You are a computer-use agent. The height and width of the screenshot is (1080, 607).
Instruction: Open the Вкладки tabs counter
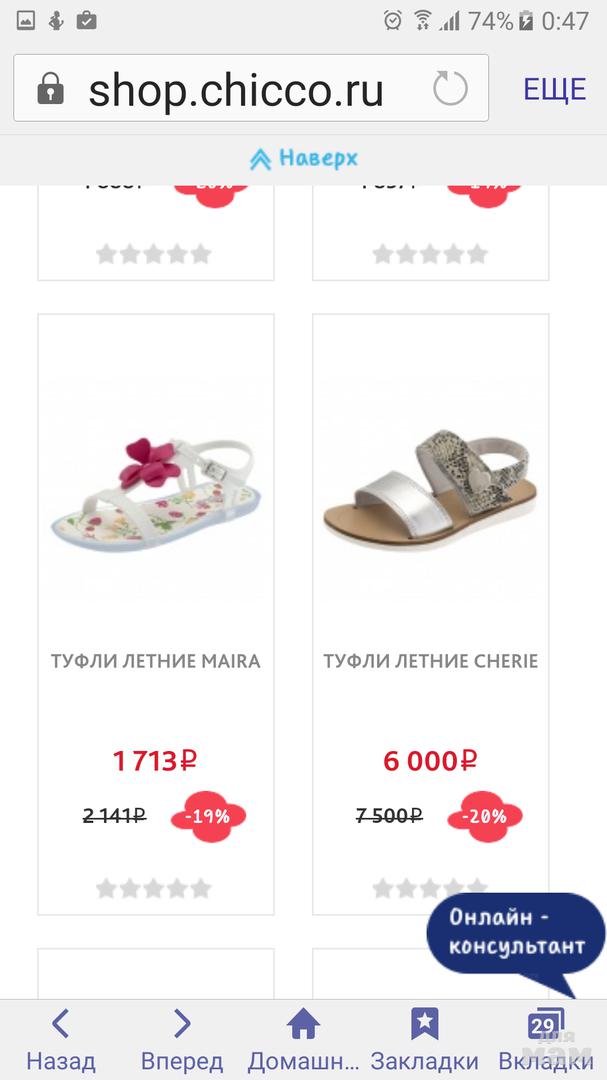[543, 1040]
